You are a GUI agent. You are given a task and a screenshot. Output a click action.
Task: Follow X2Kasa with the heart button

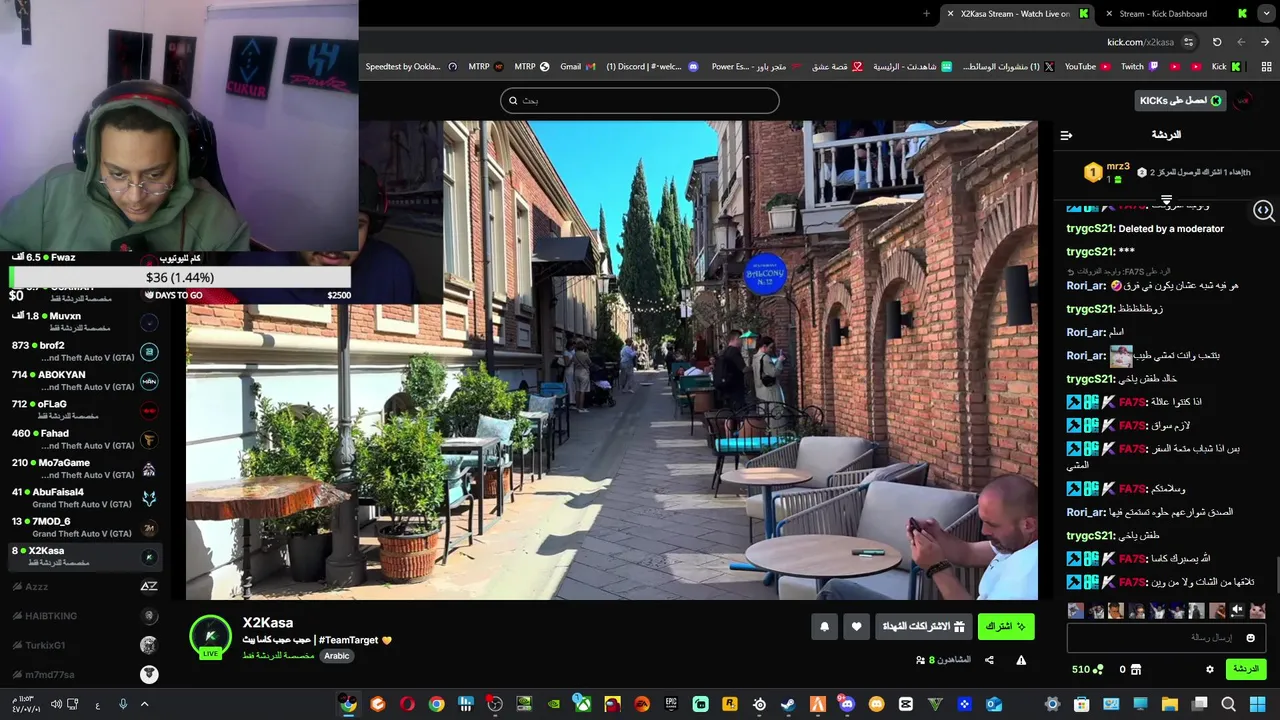[856, 627]
